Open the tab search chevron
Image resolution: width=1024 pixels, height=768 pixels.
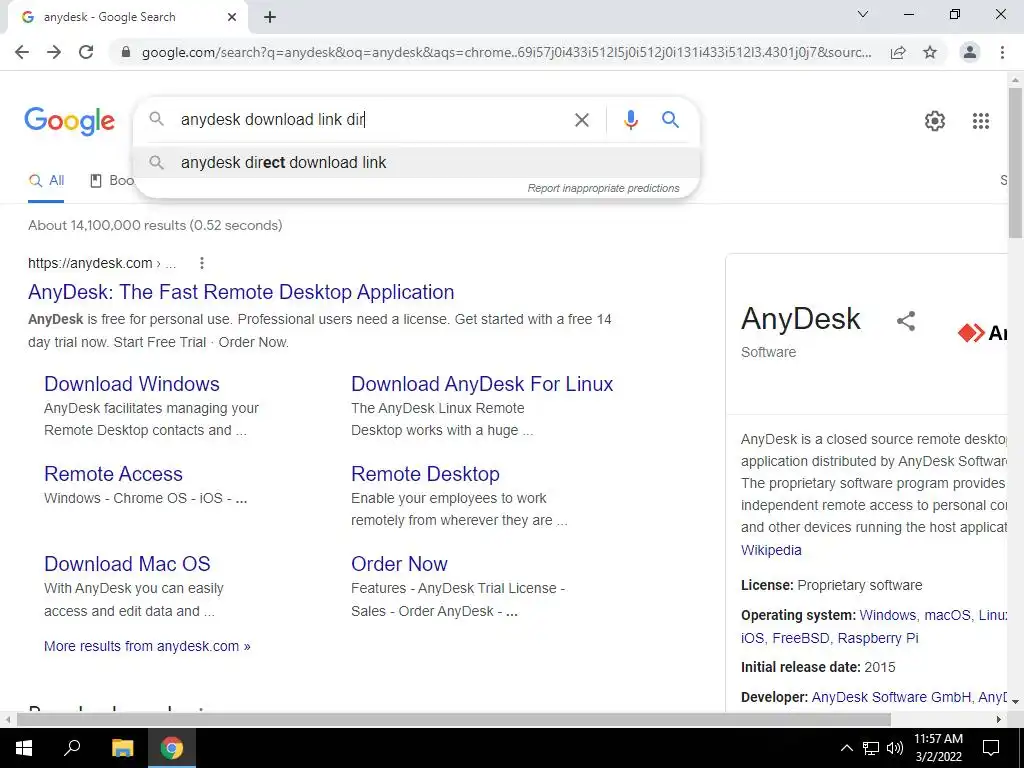coord(863,14)
